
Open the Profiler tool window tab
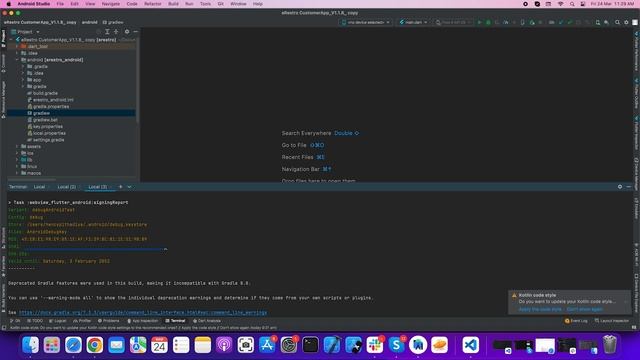82,321
